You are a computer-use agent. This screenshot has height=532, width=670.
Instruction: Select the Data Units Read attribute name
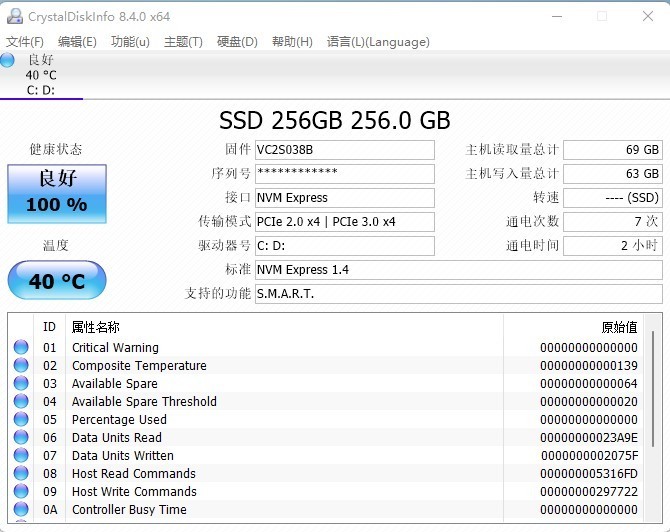[x=117, y=437]
